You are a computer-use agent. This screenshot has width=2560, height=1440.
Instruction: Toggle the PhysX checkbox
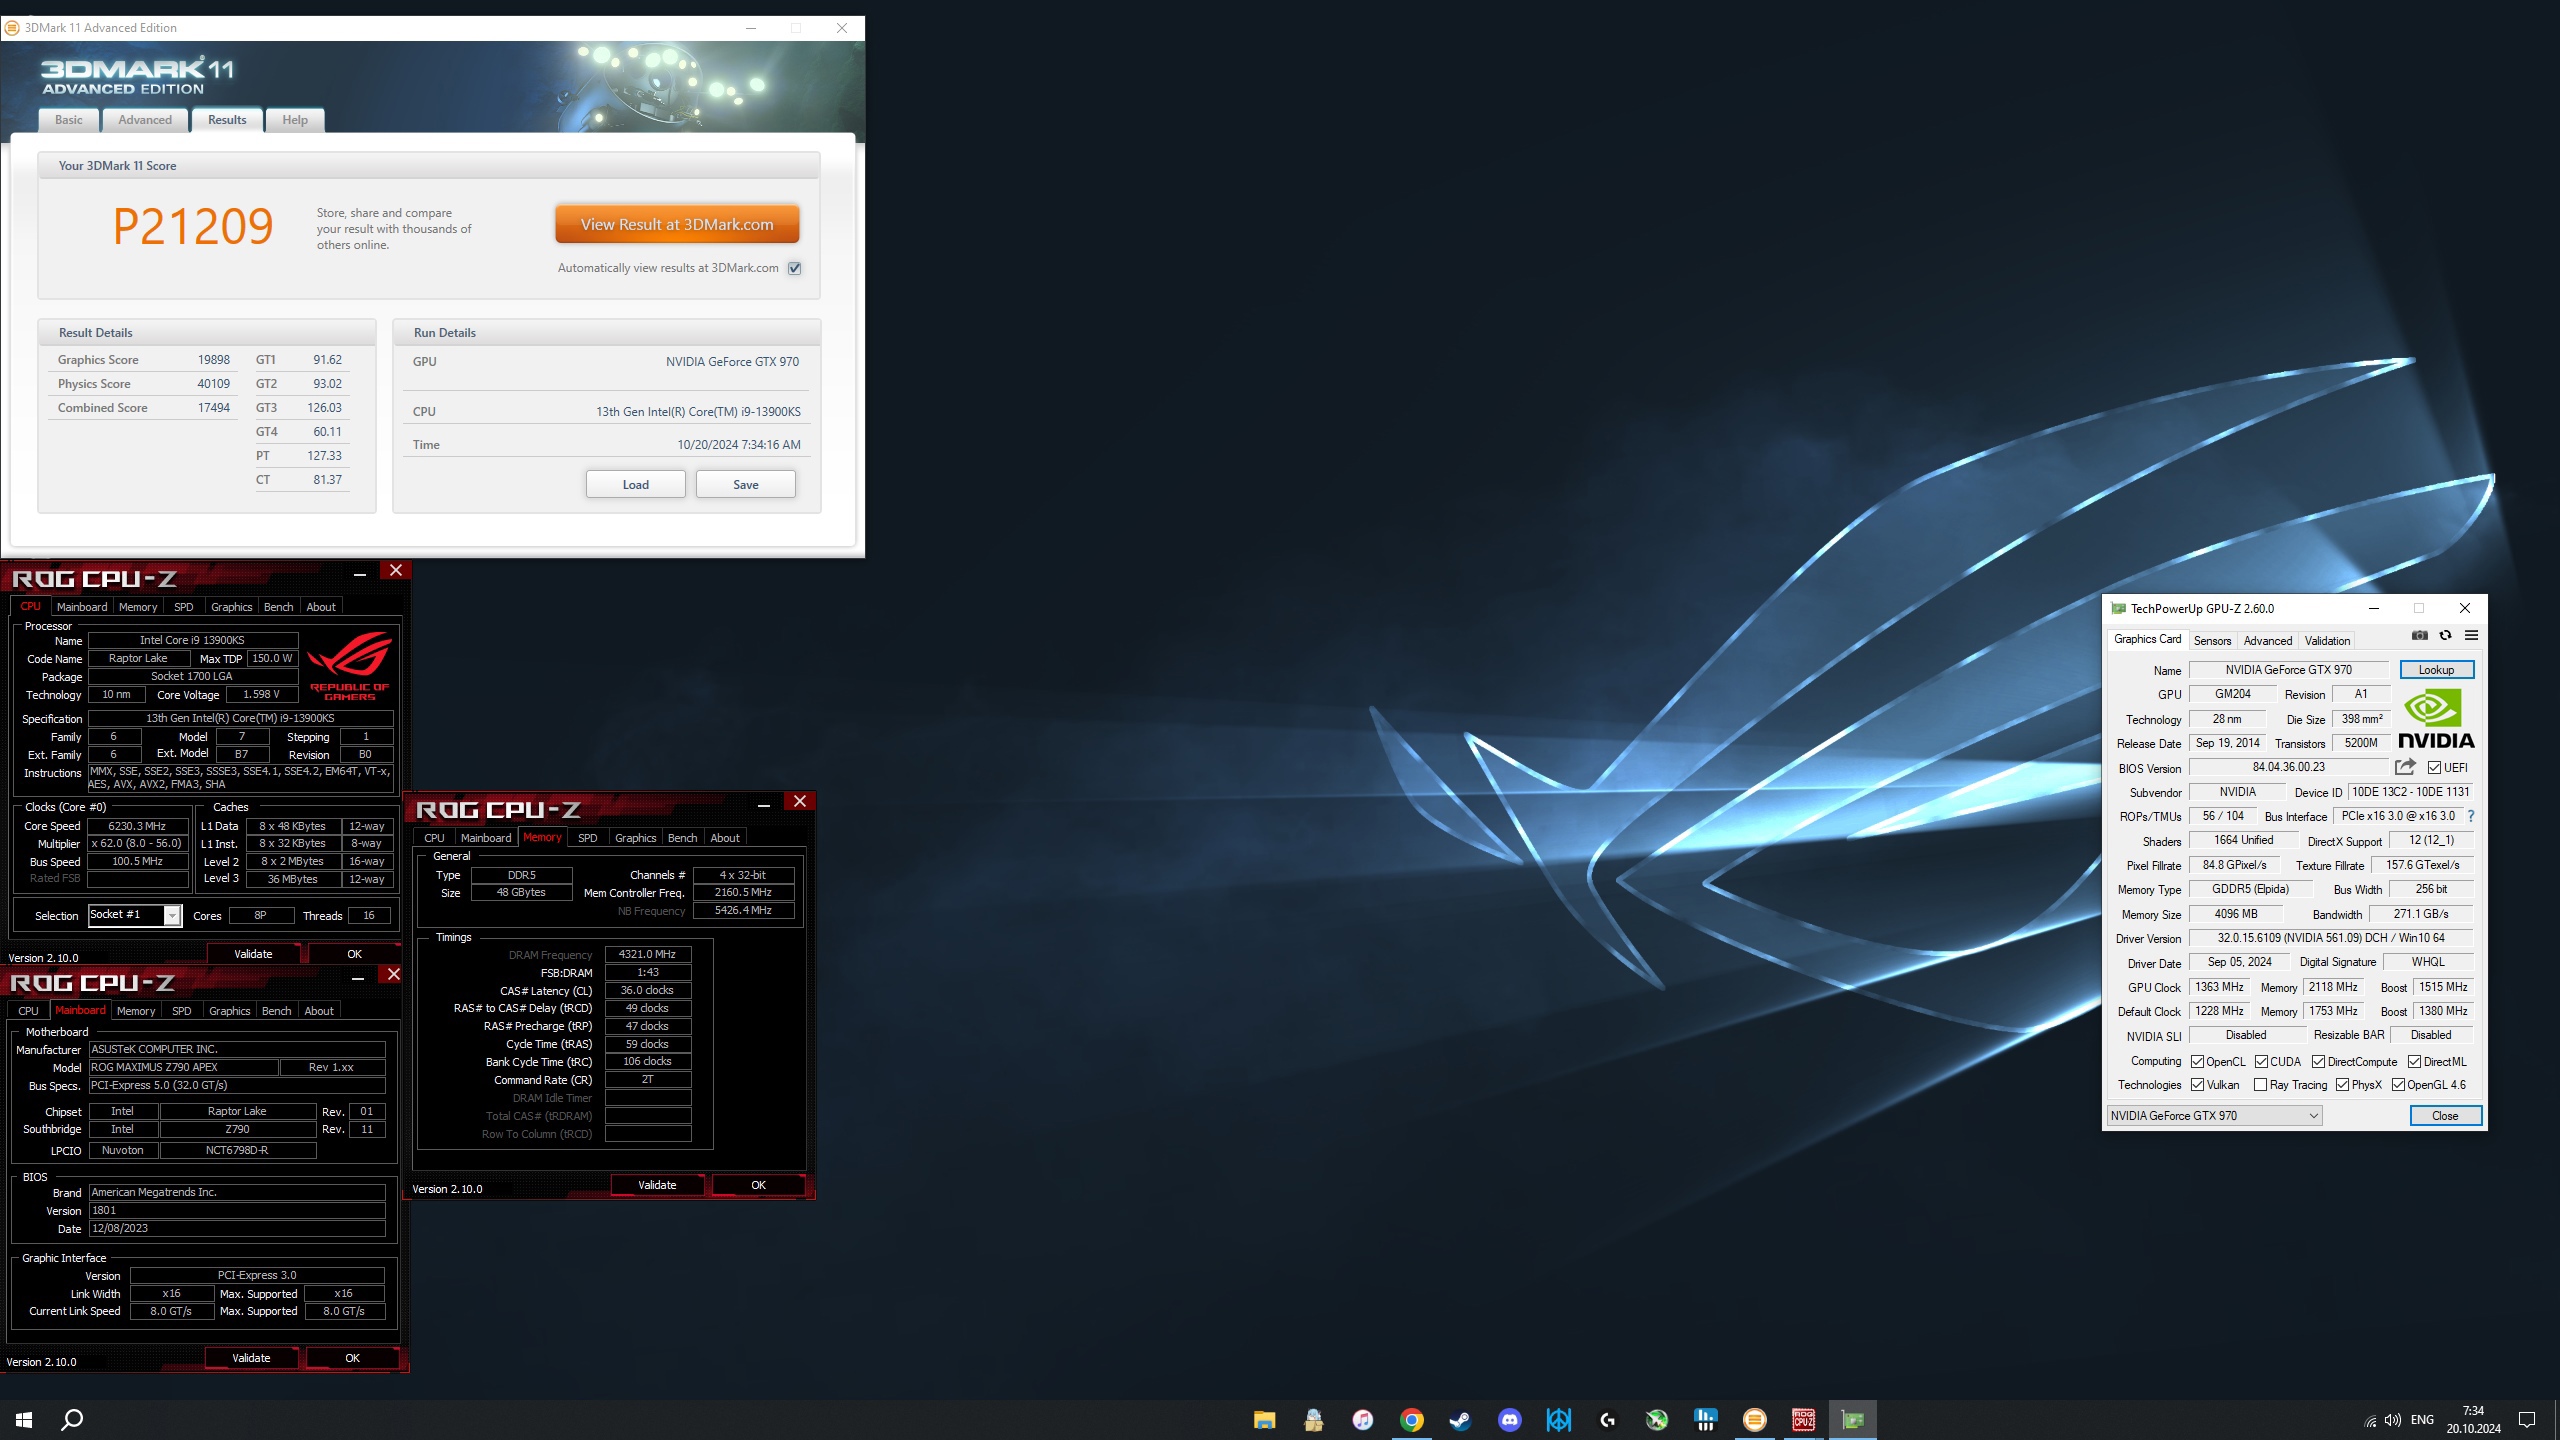[2342, 1085]
